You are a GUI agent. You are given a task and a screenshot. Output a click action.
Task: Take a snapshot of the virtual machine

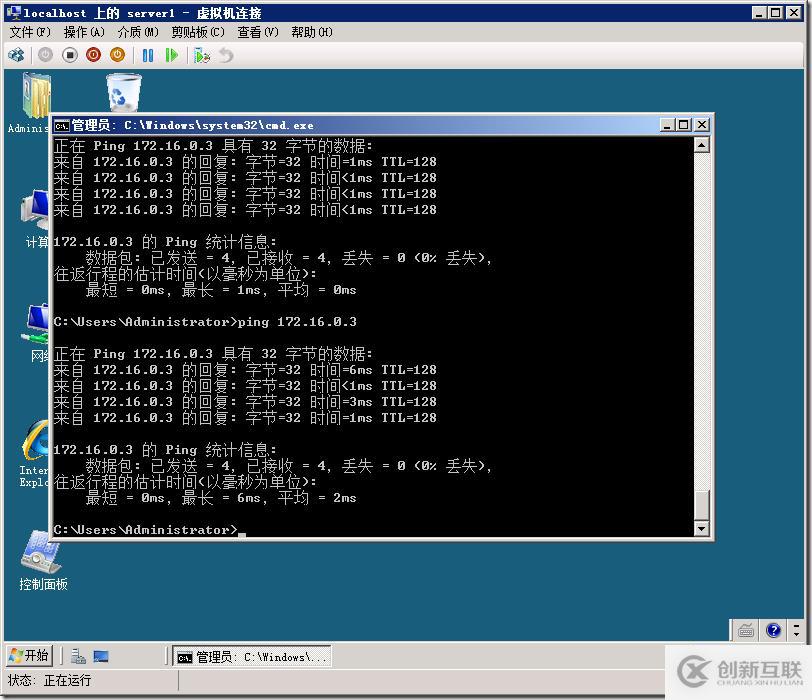[x=201, y=55]
